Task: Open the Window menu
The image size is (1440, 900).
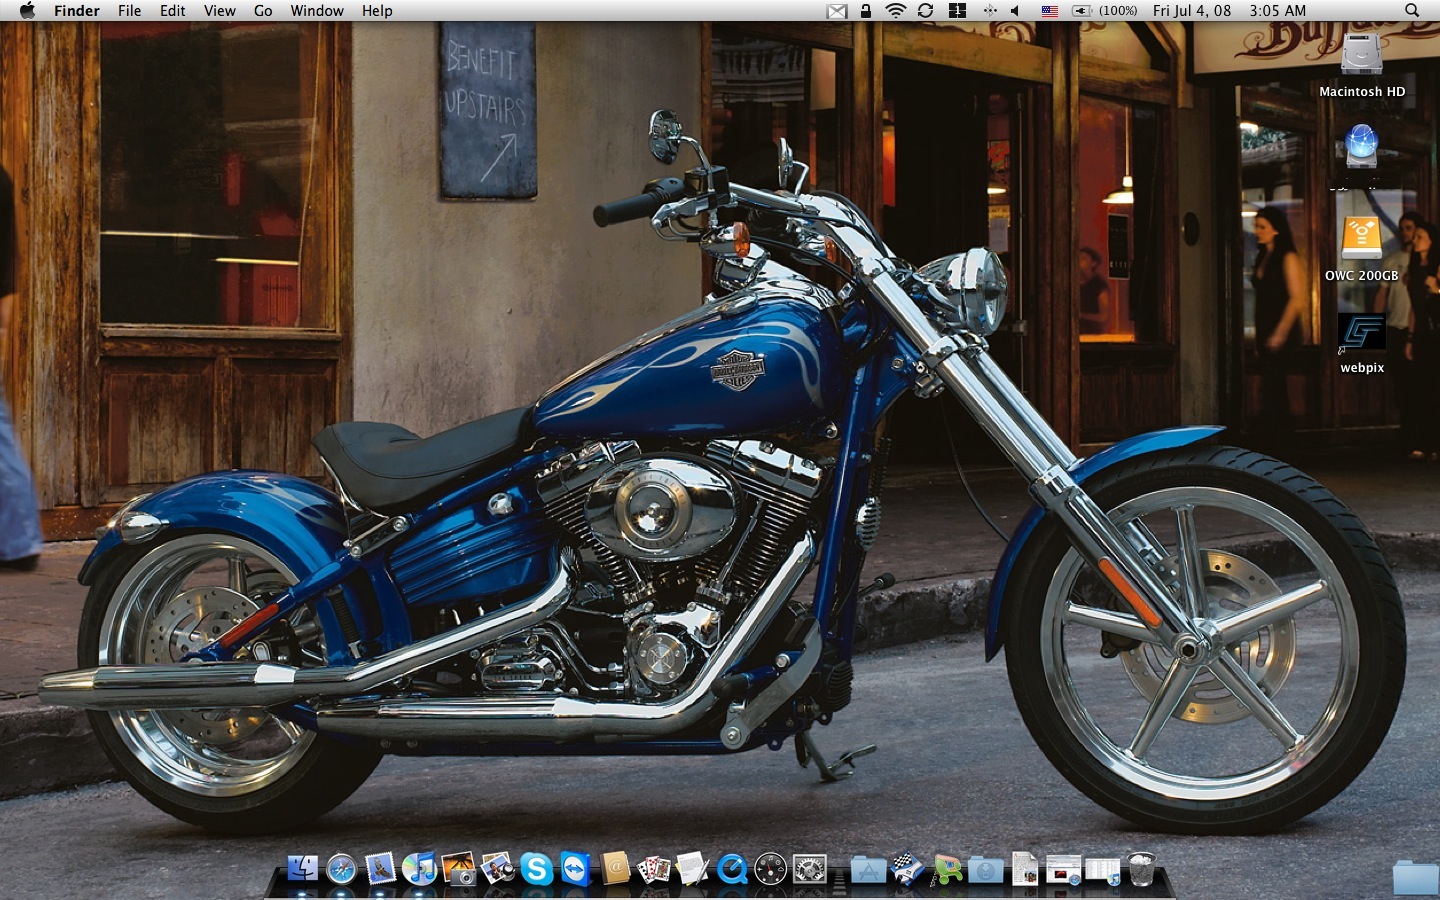Action: [317, 10]
